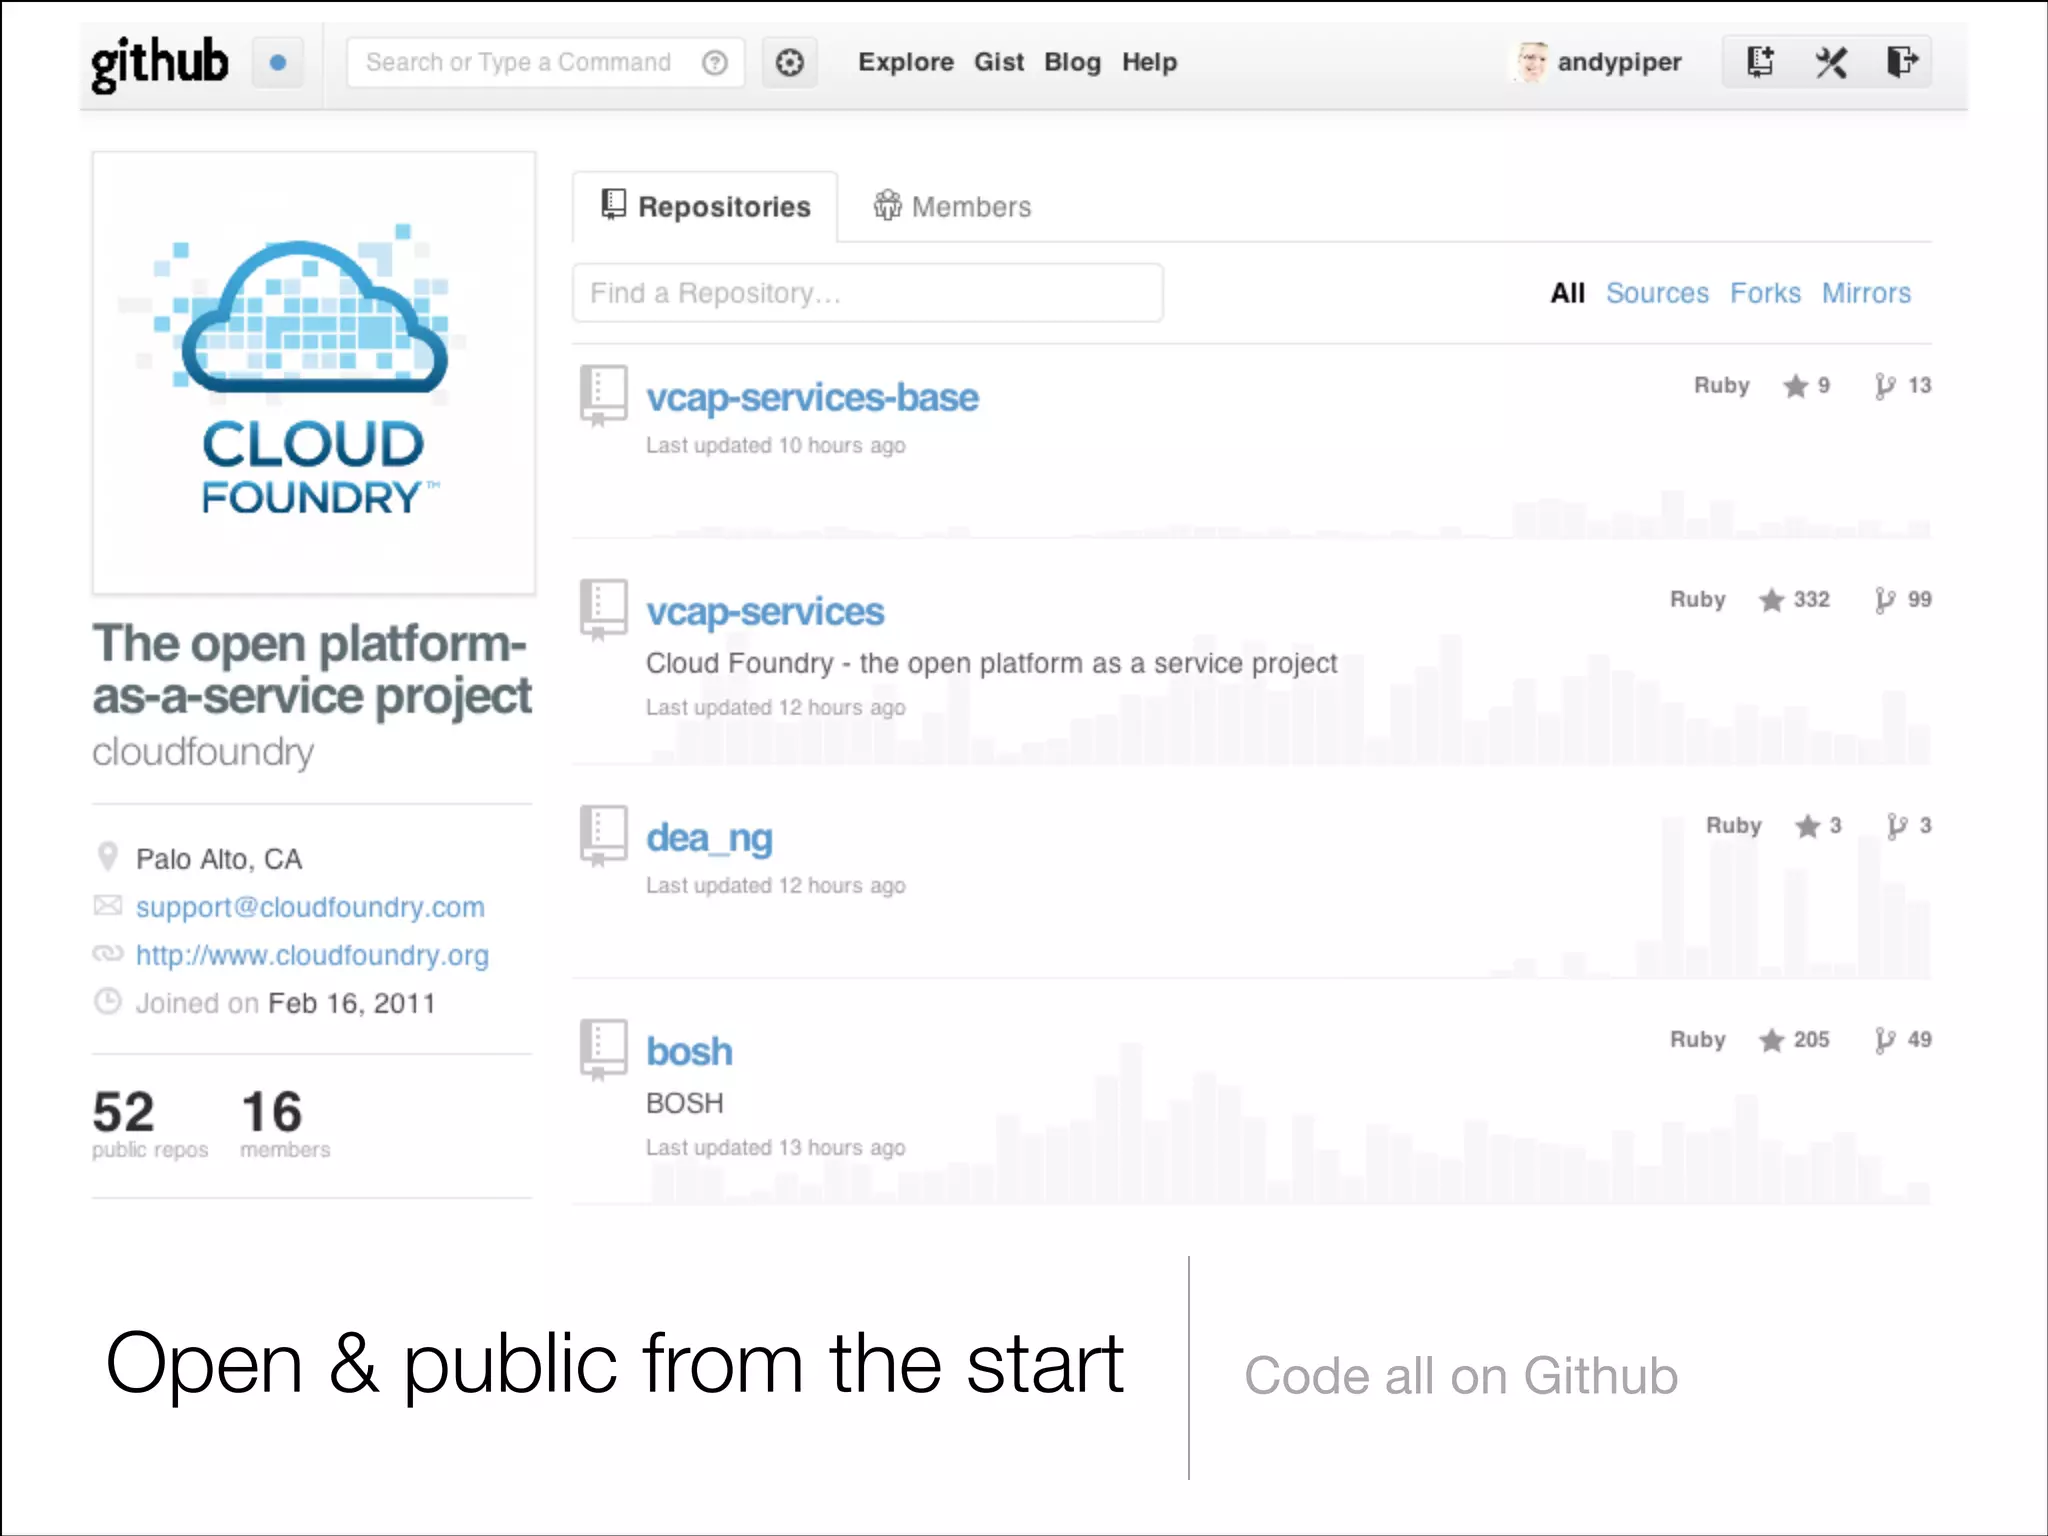Open Help in the top navigation
Viewport: 2048px width, 1536px height.
click(x=1149, y=62)
